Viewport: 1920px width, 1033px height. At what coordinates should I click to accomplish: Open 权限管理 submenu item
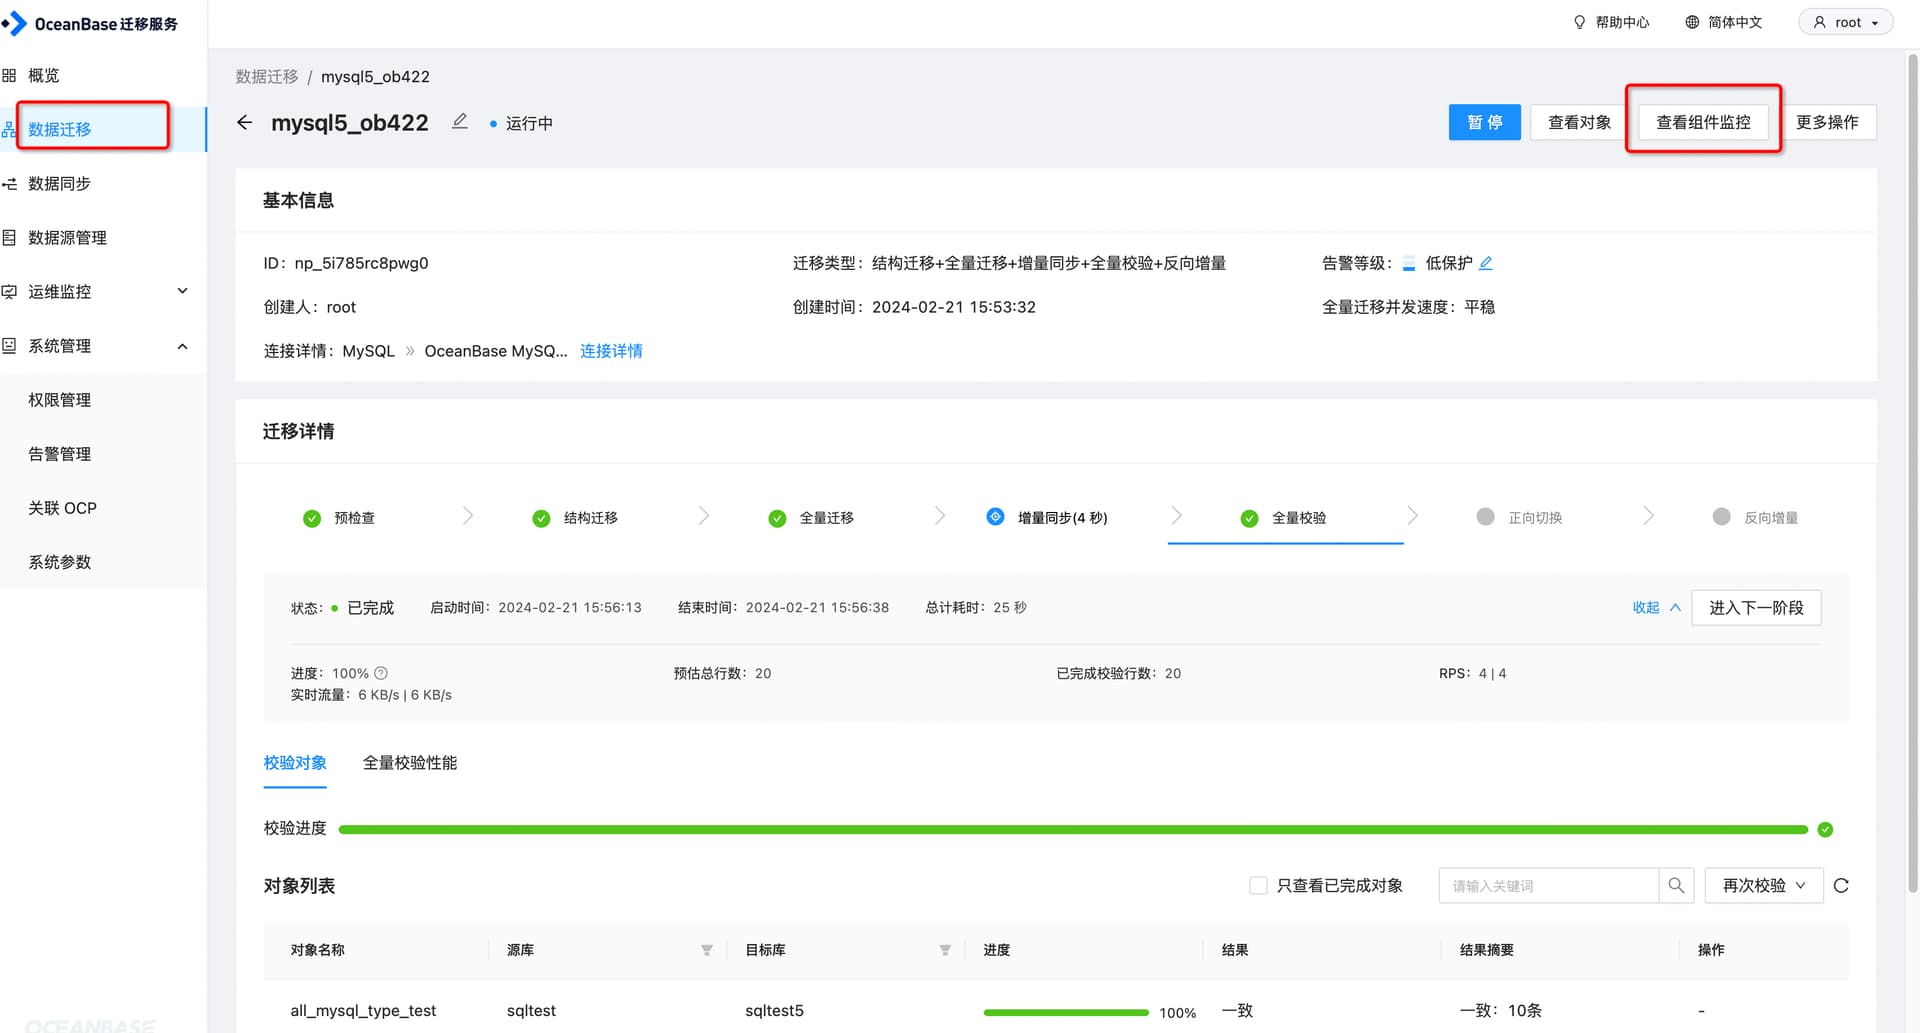tap(60, 400)
